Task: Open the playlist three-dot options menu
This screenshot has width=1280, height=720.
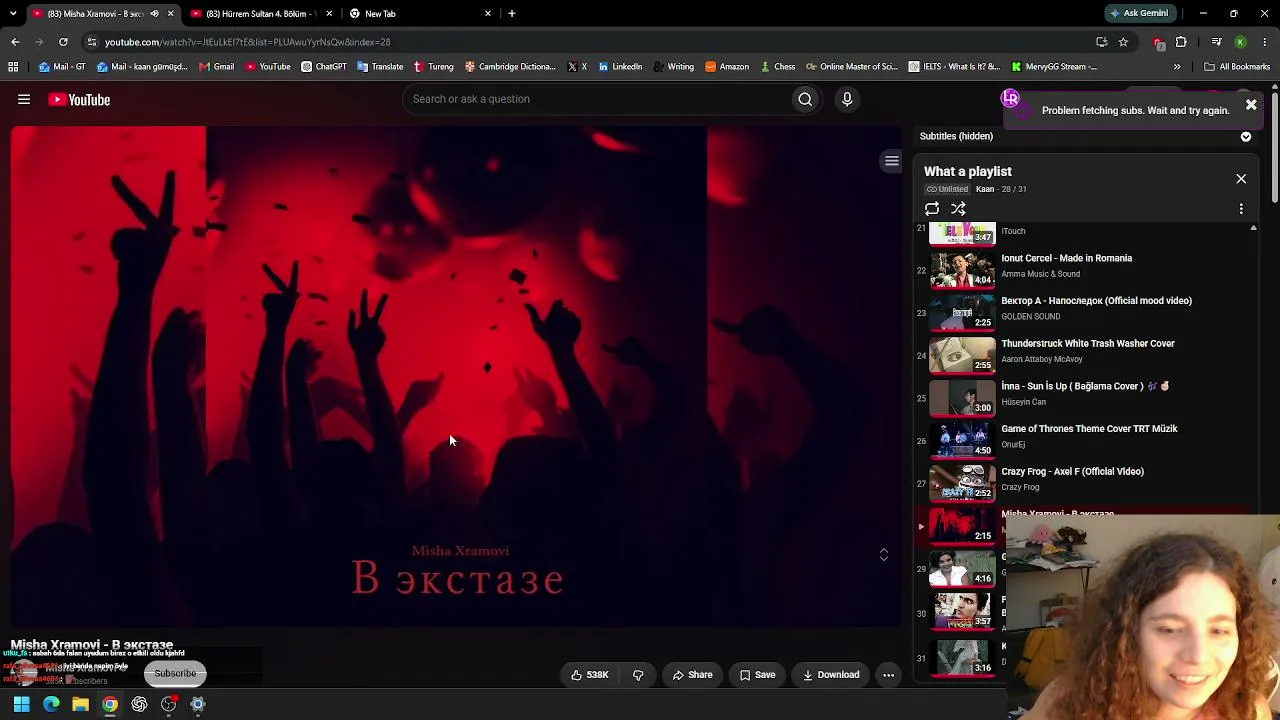Action: coord(1241,209)
